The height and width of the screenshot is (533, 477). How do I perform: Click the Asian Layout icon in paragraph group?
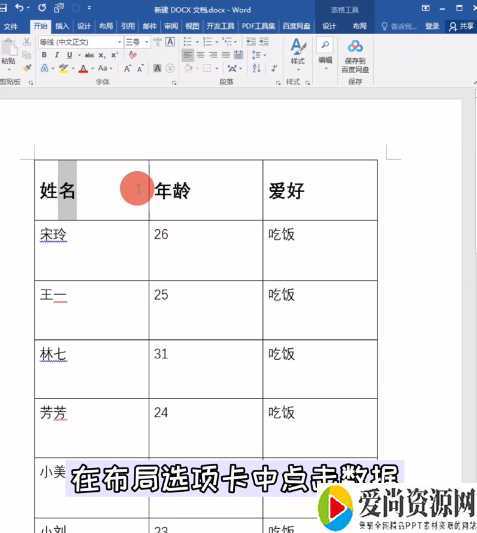tap(232, 68)
